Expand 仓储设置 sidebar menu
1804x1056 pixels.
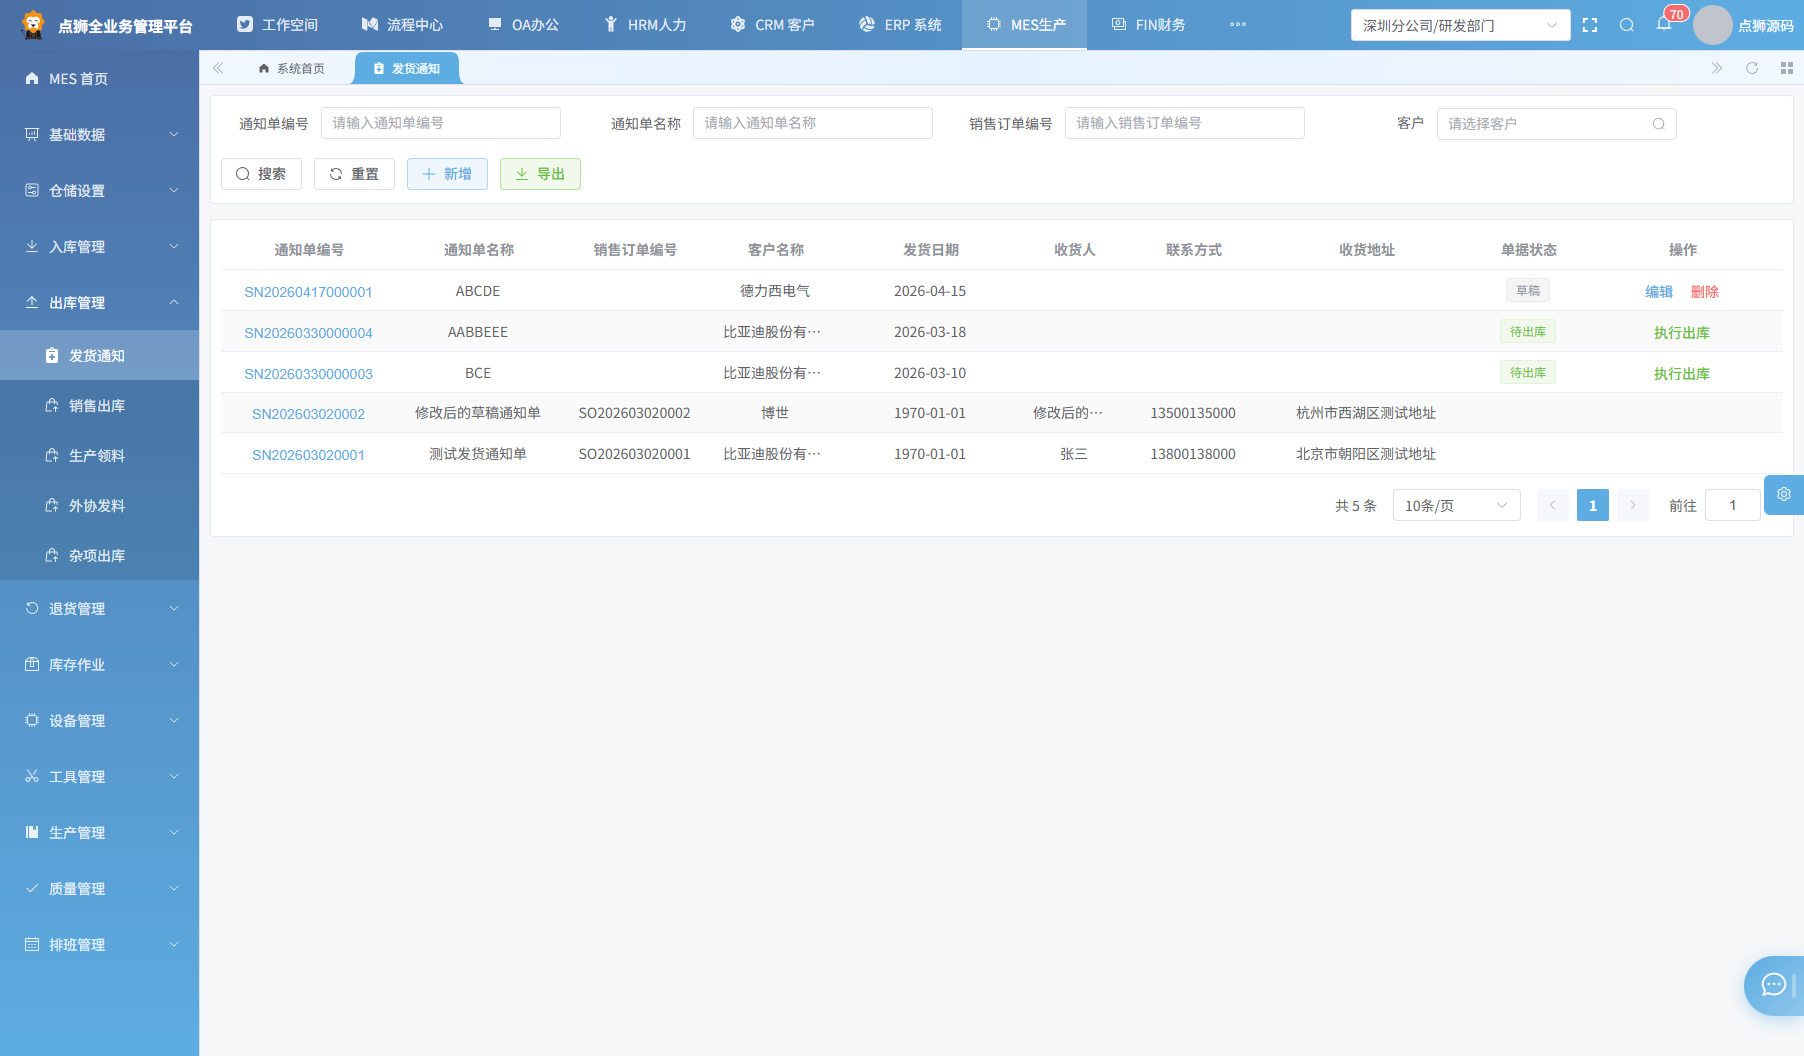(100, 190)
